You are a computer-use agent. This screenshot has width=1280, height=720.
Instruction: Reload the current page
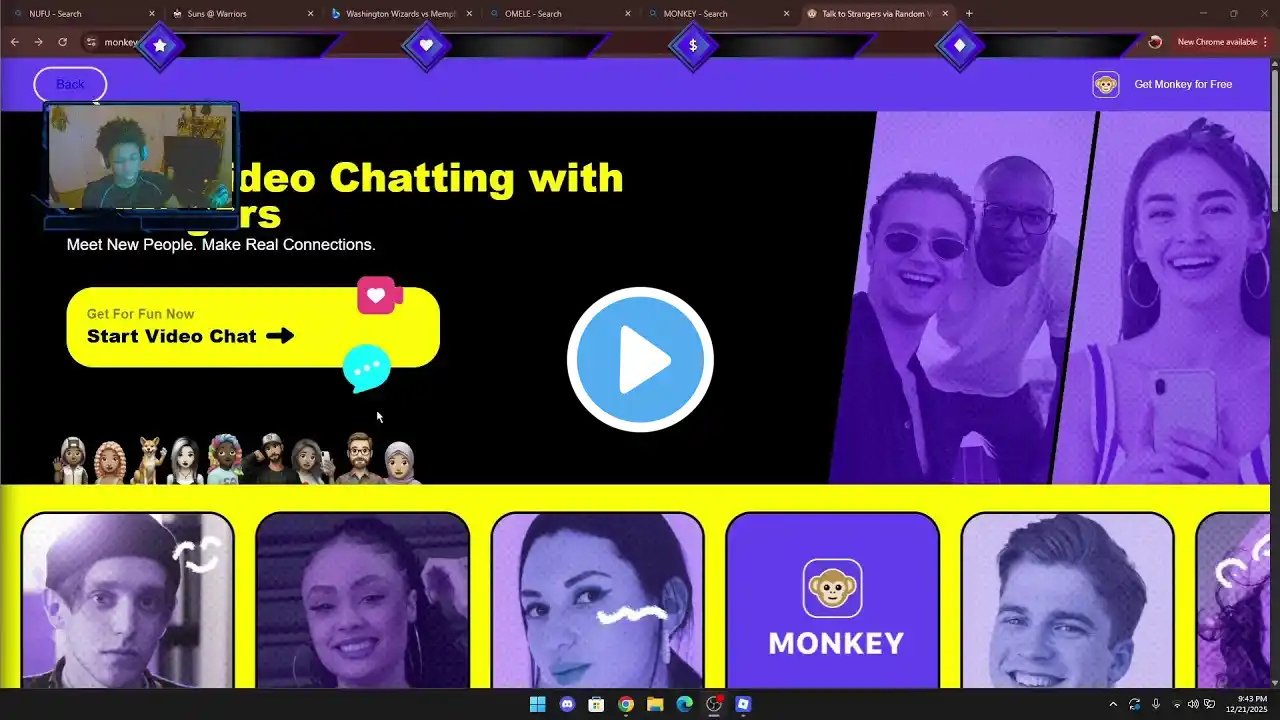click(x=62, y=42)
